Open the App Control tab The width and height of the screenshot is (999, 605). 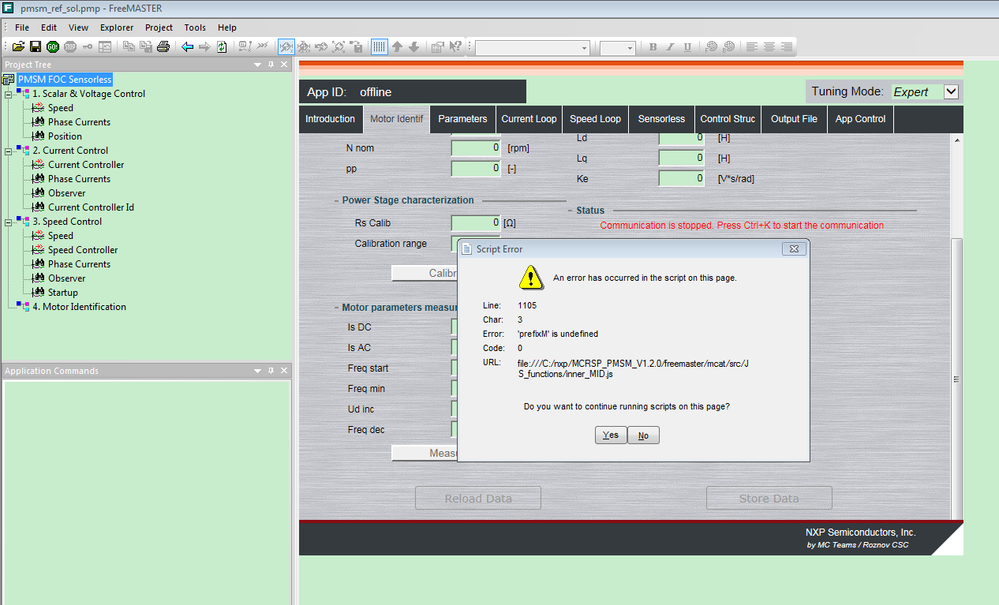(x=860, y=119)
